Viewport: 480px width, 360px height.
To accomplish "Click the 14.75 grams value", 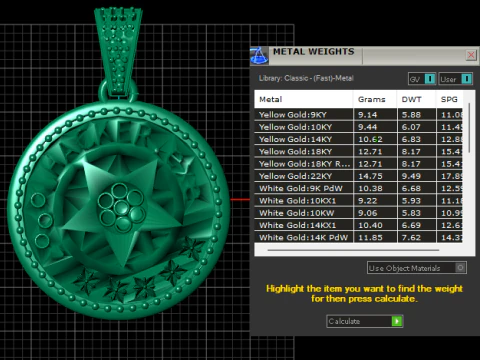I will pos(370,176).
